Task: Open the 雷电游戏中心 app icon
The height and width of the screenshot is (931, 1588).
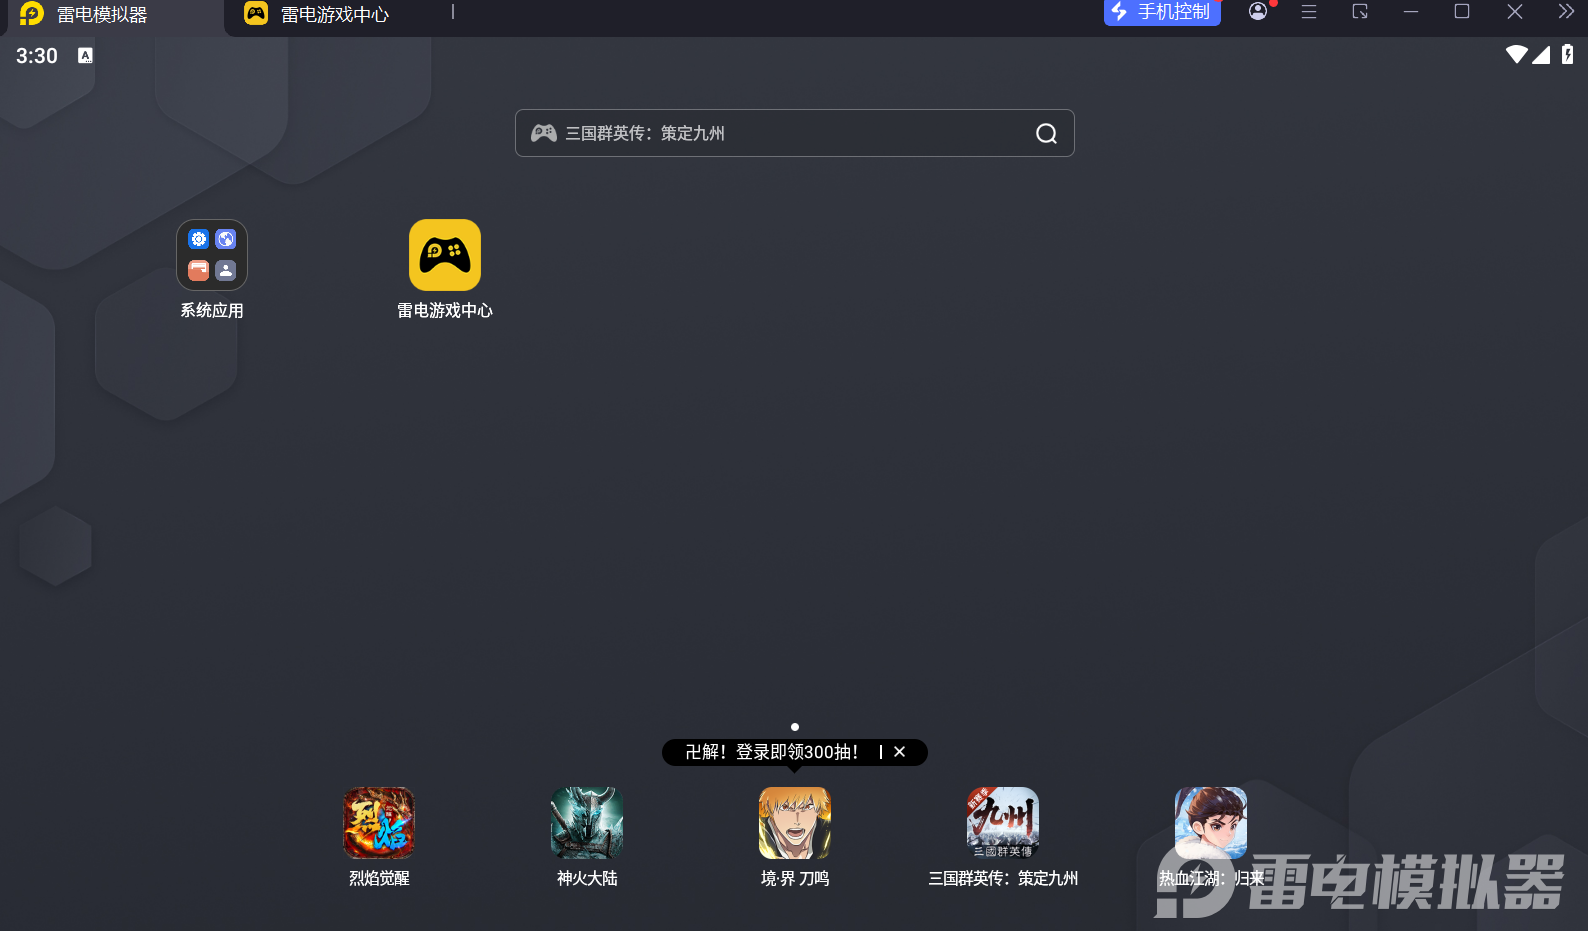Action: click(x=444, y=255)
